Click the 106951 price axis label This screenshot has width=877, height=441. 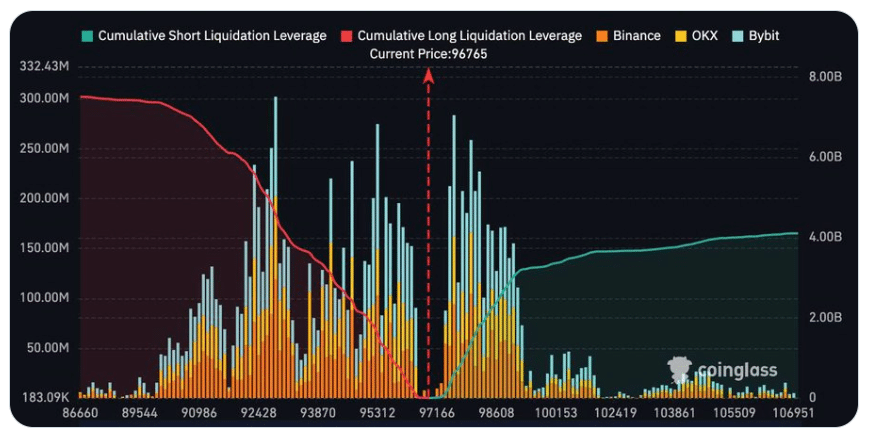point(793,414)
